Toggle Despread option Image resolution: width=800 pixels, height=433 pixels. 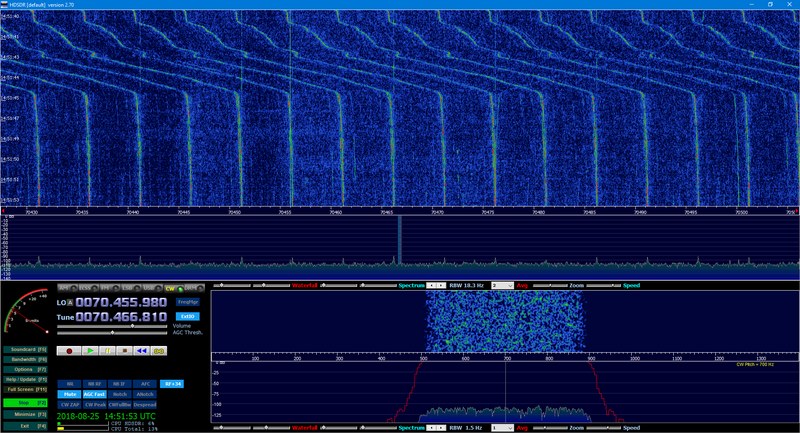(x=145, y=404)
